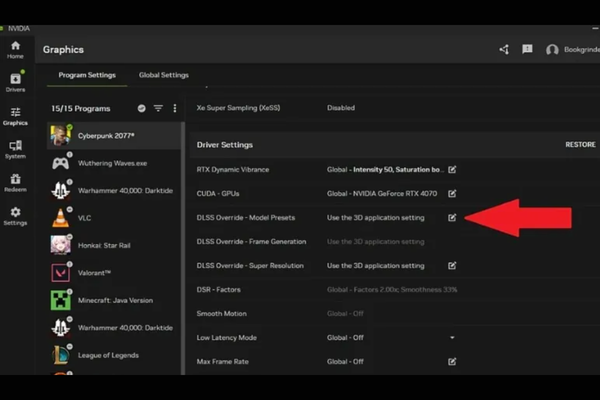
Task: Open the Drivers section
Action: (x=15, y=82)
